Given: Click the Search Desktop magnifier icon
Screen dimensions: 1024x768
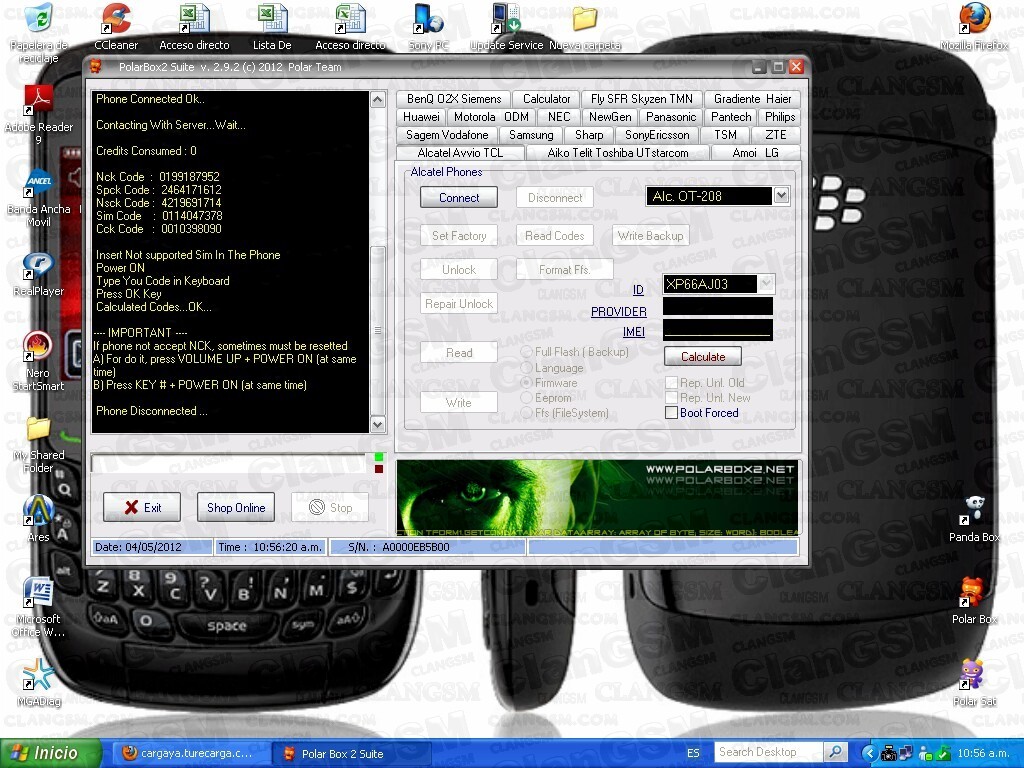Looking at the screenshot, I should [835, 752].
